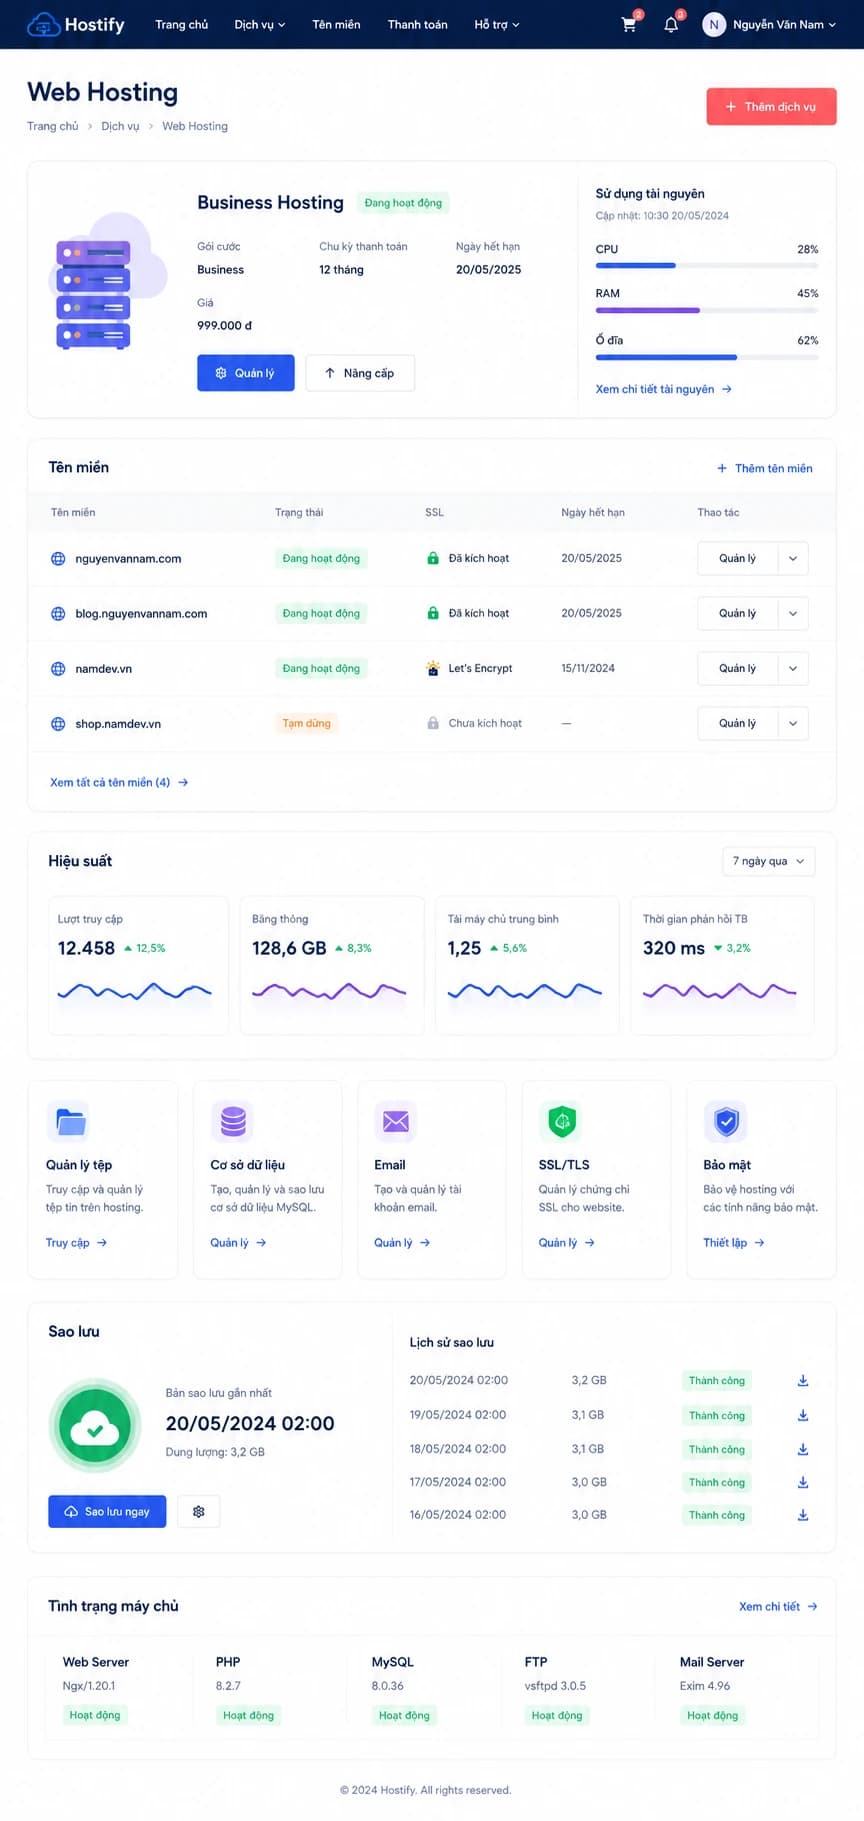The height and width of the screenshot is (1821, 864).
Task: Click the Hostify logo
Action: [76, 24]
